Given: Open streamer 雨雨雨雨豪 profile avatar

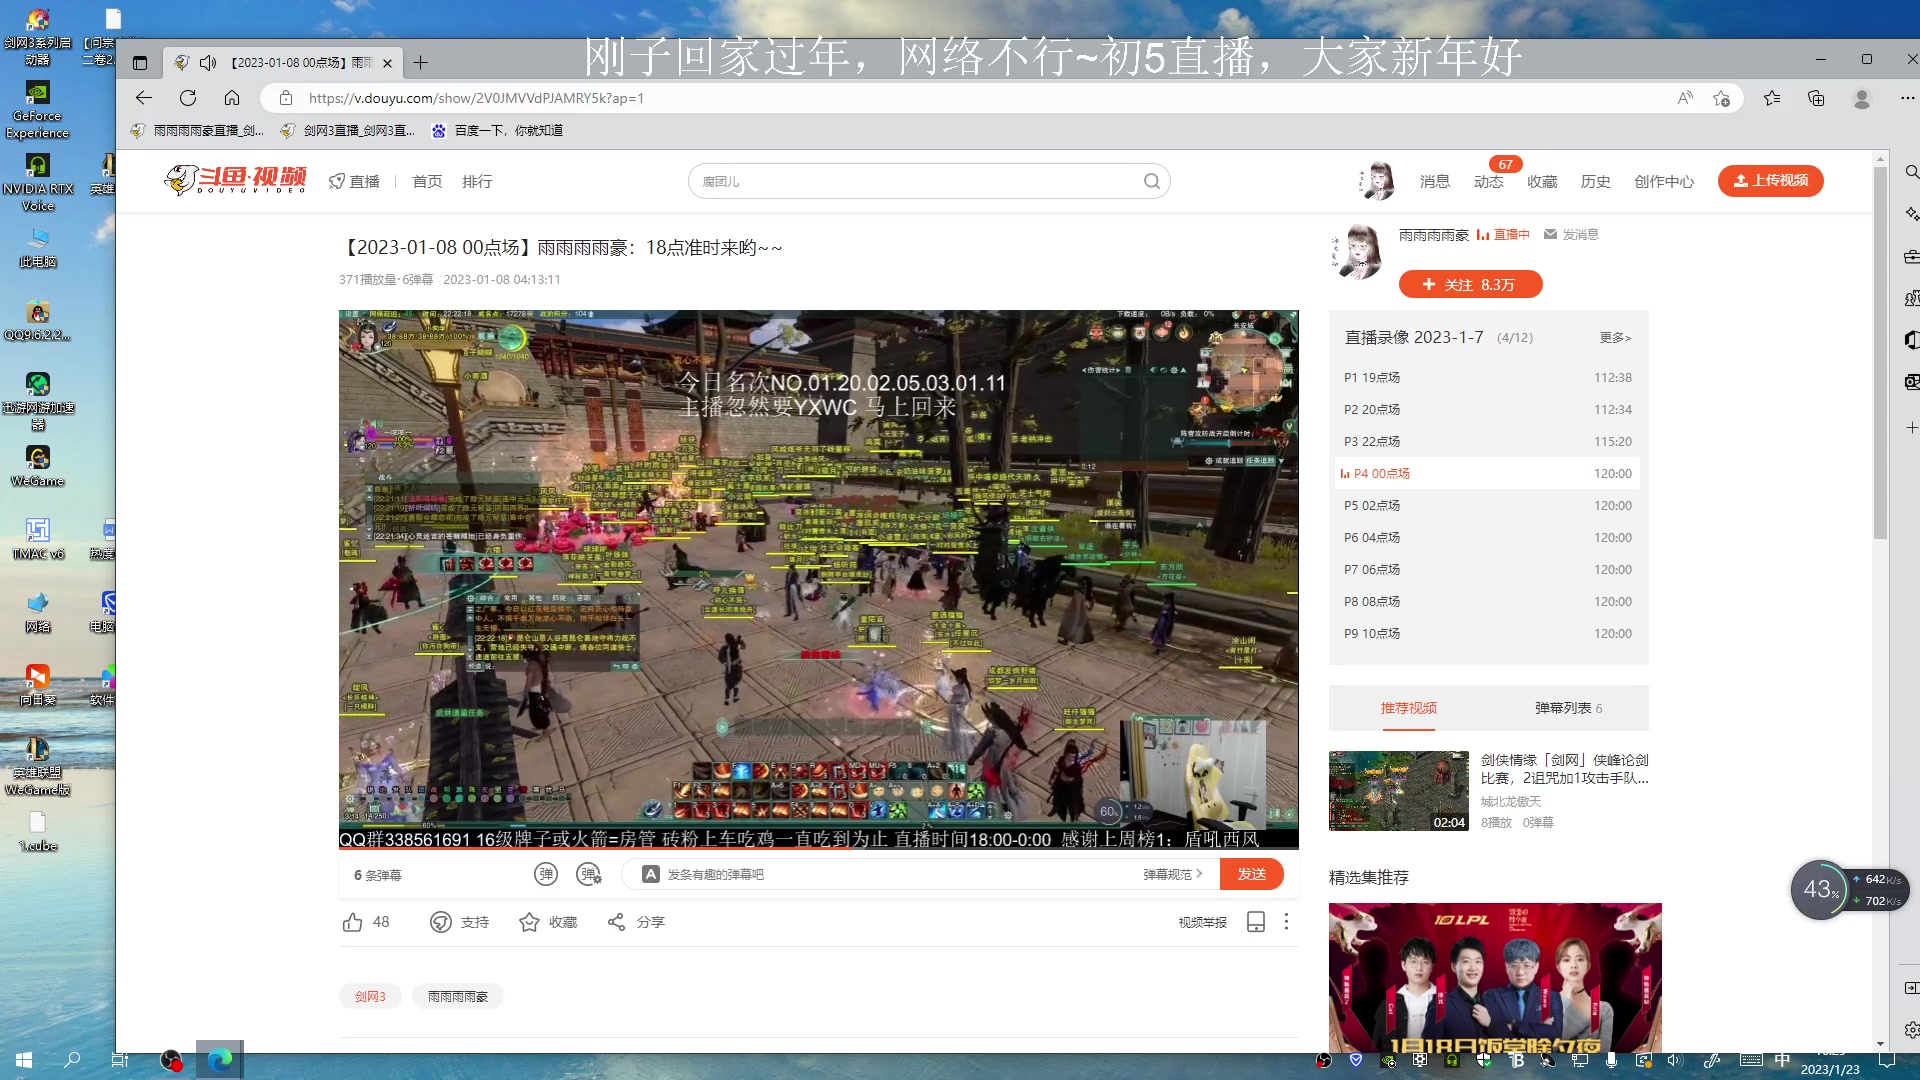Looking at the screenshot, I should (x=1359, y=250).
